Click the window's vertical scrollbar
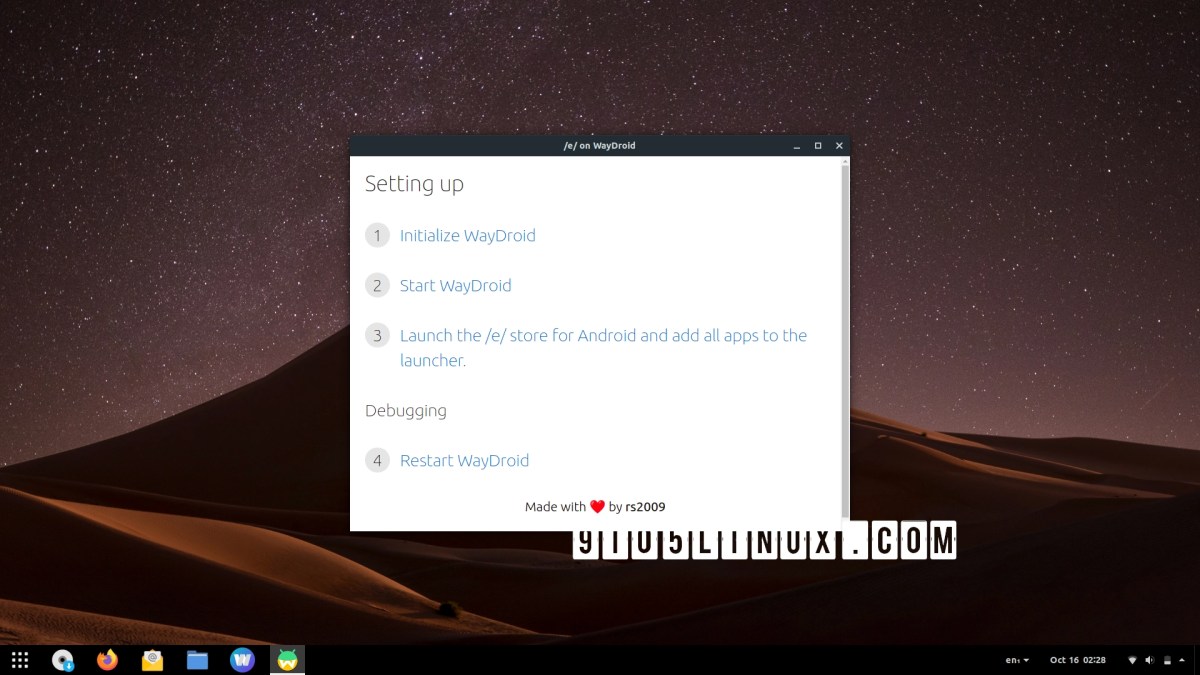 pos(845,340)
